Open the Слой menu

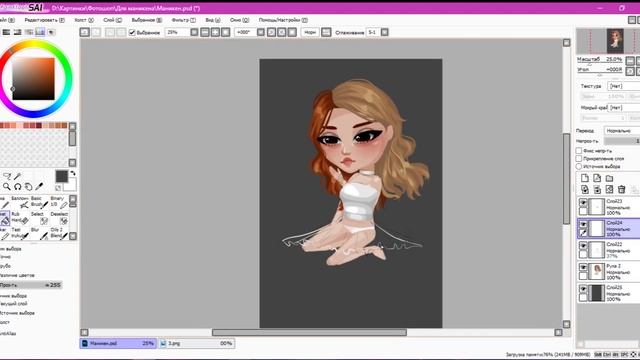[x=112, y=20]
